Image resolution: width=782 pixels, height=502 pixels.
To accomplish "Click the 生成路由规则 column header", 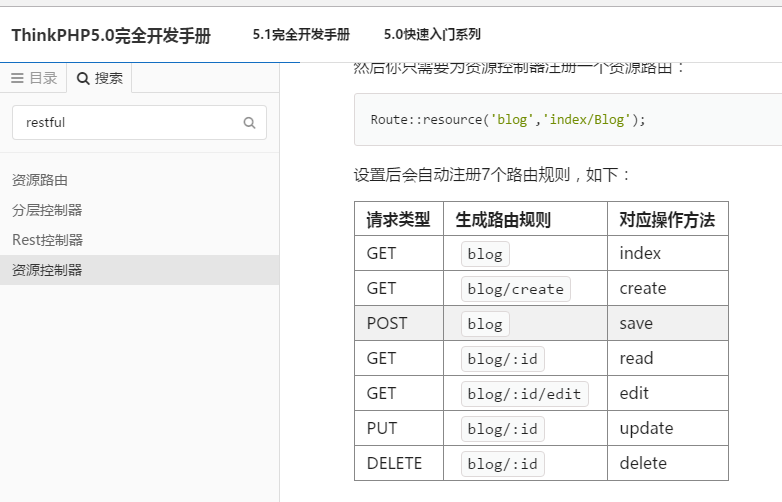I will tap(503, 219).
